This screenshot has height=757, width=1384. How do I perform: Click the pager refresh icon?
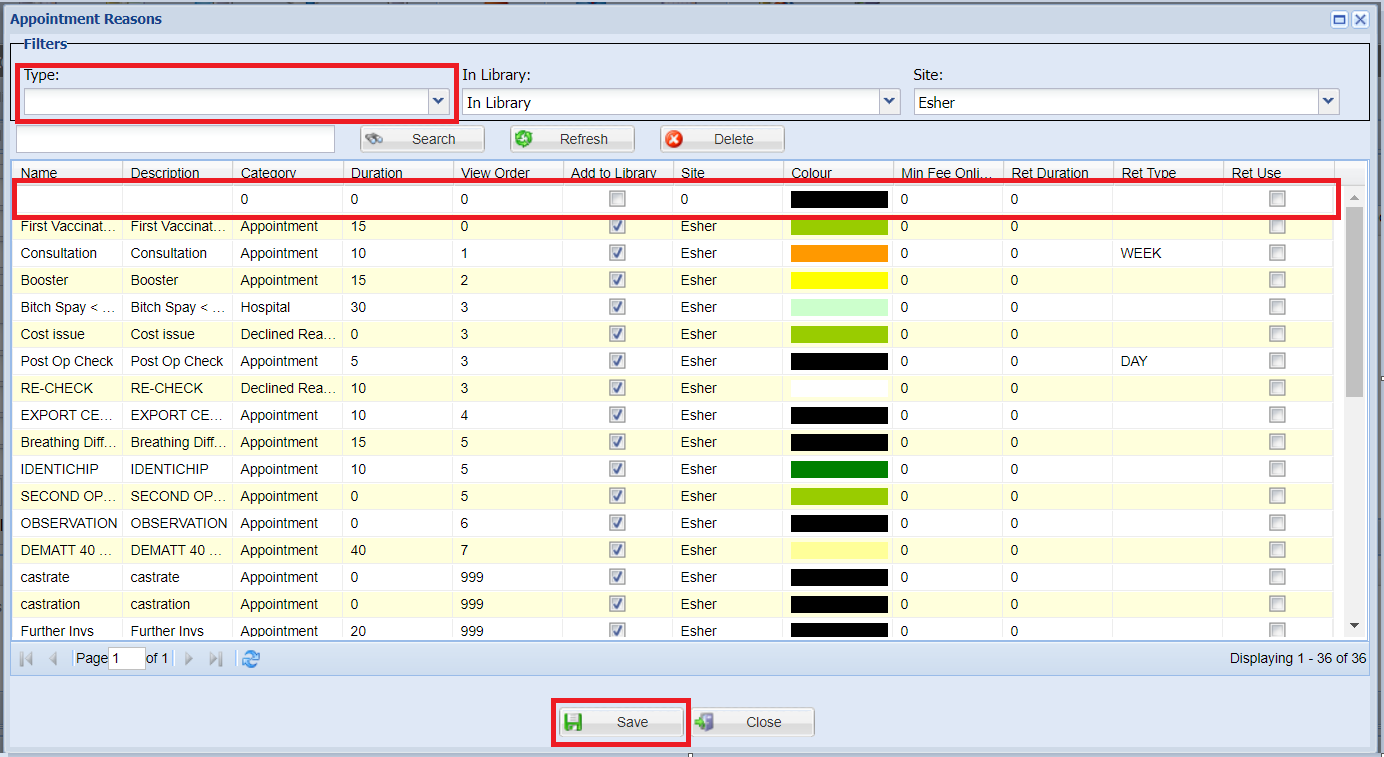[251, 659]
